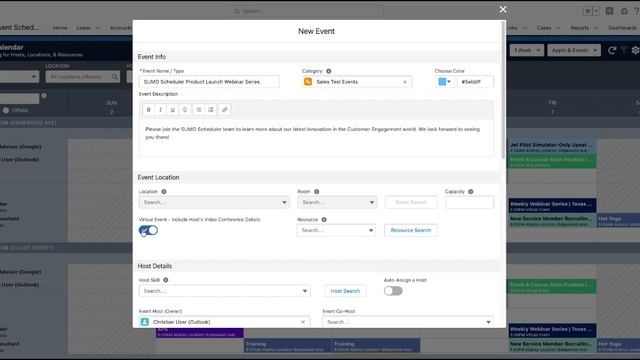
Task: Show Location info tooltip icon
Action: [164, 191]
